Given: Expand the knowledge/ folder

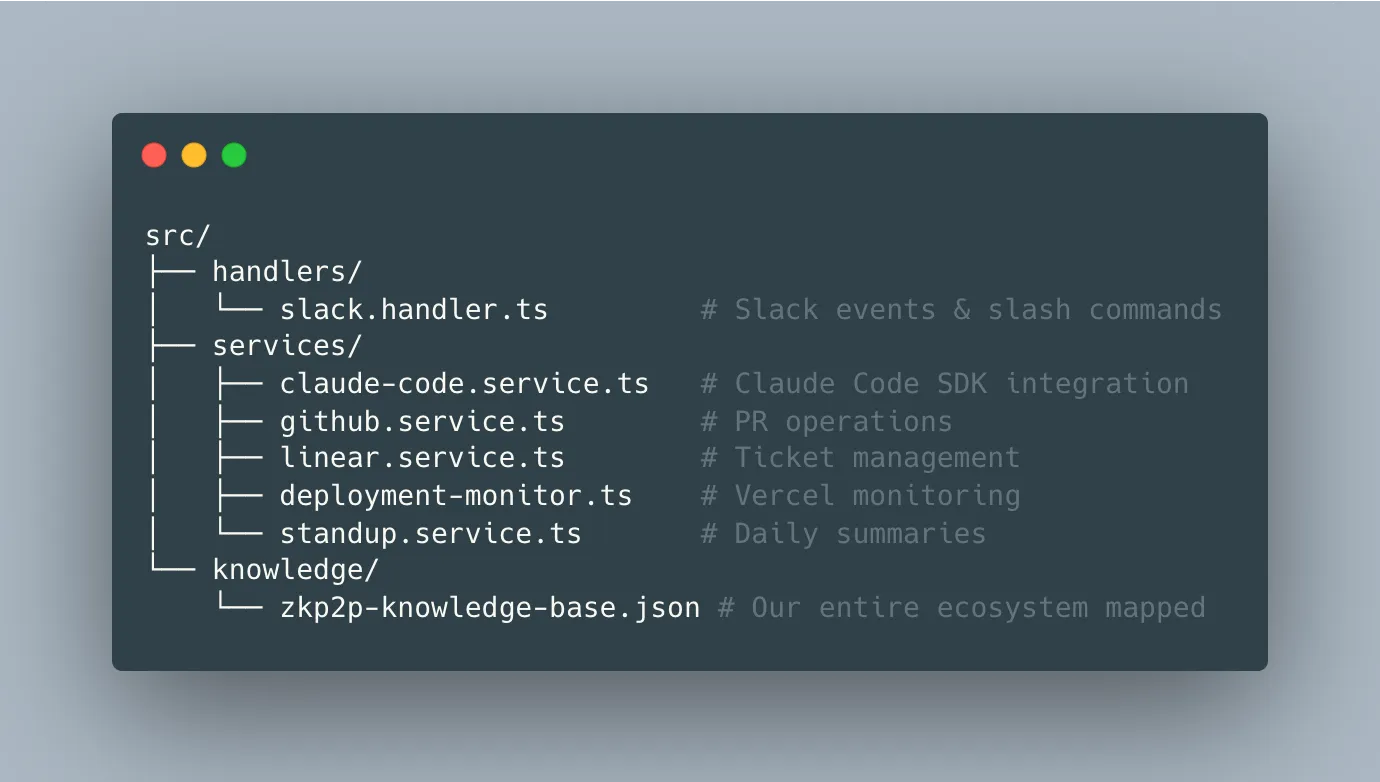Looking at the screenshot, I should pos(295,571).
